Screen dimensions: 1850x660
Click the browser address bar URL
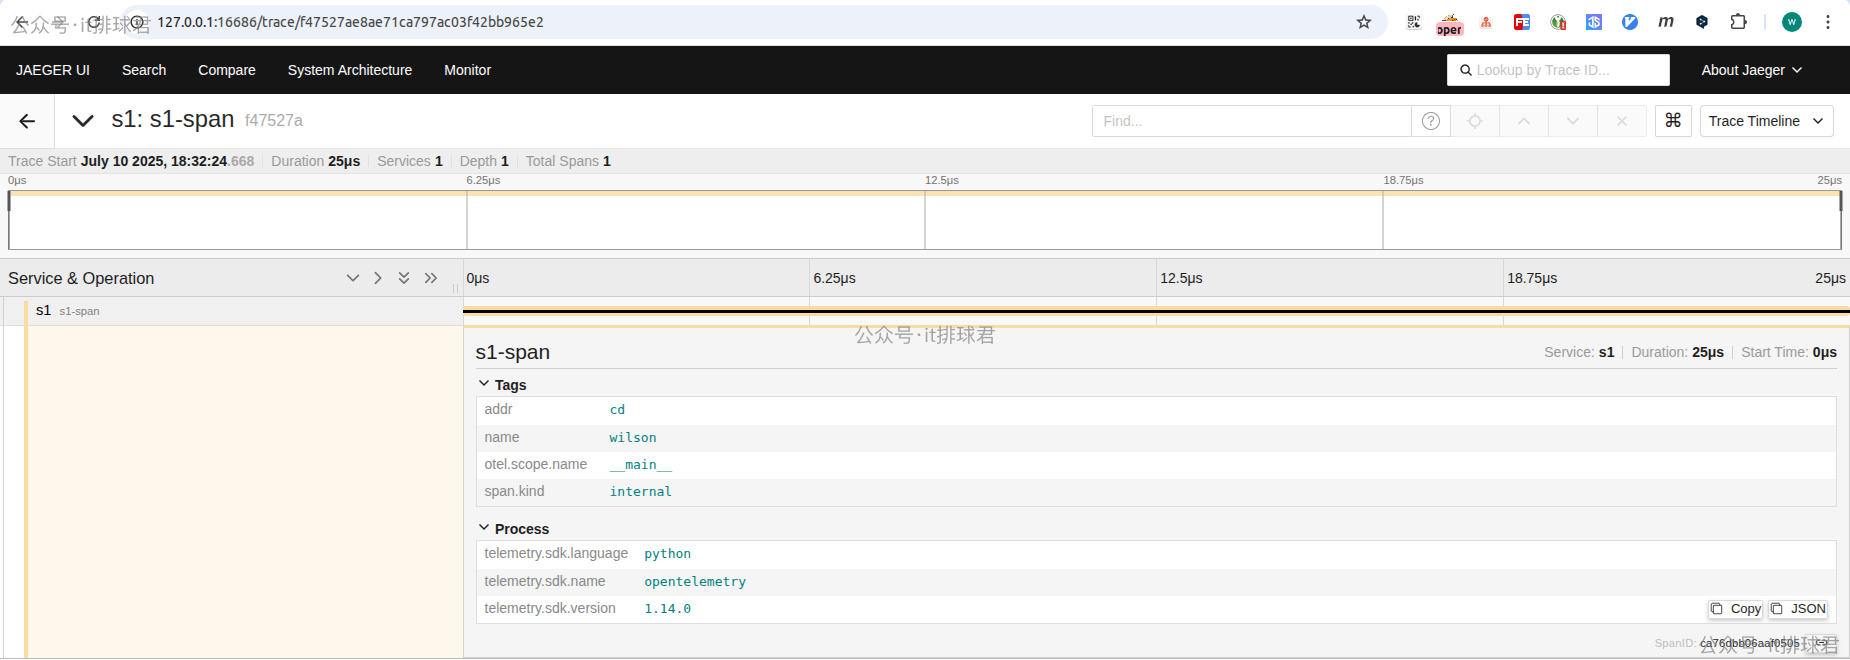350,22
